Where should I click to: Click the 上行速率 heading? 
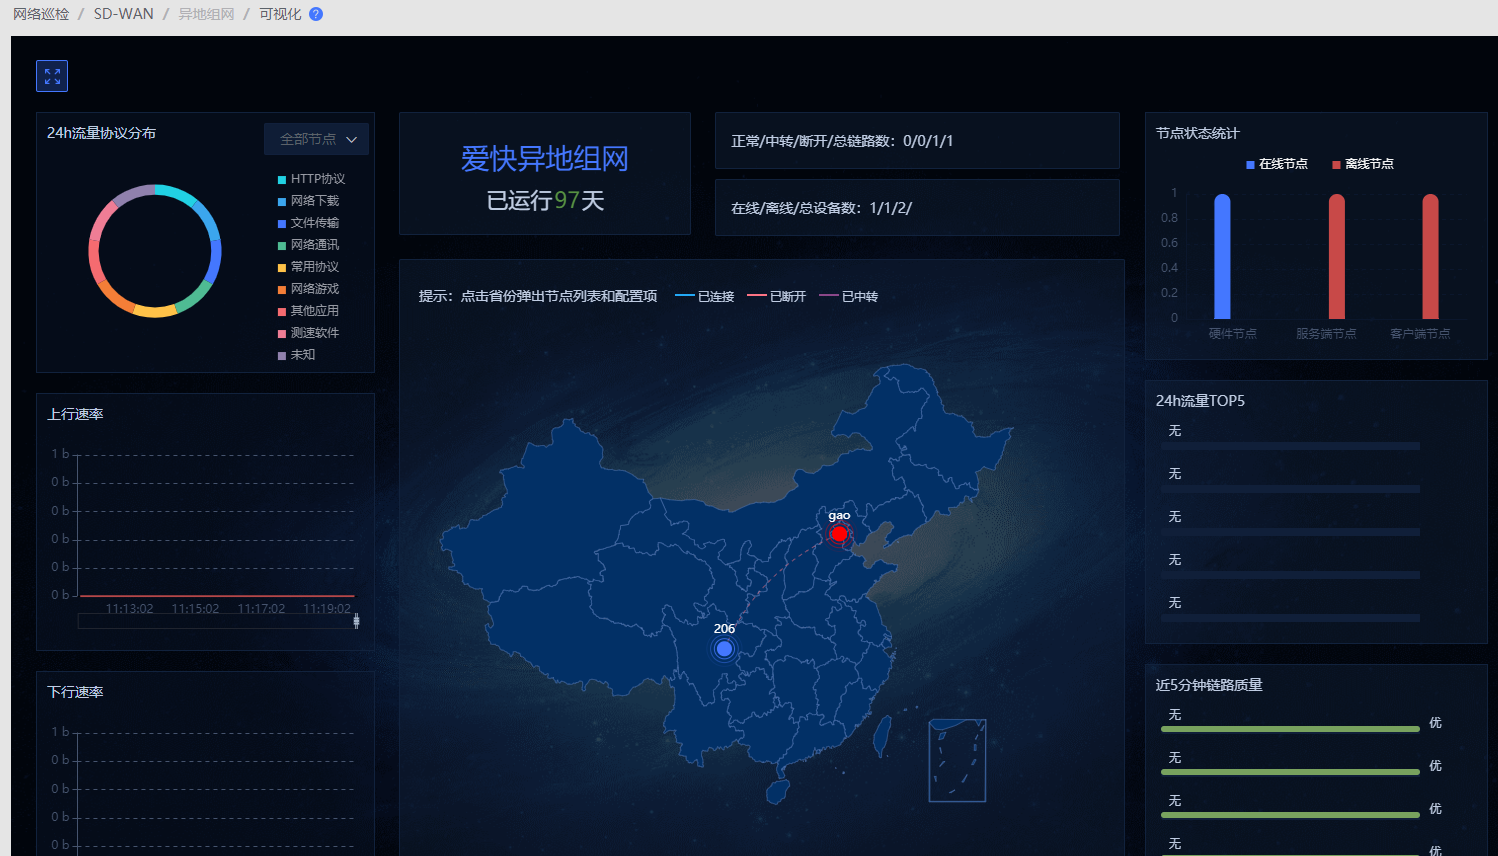75,414
